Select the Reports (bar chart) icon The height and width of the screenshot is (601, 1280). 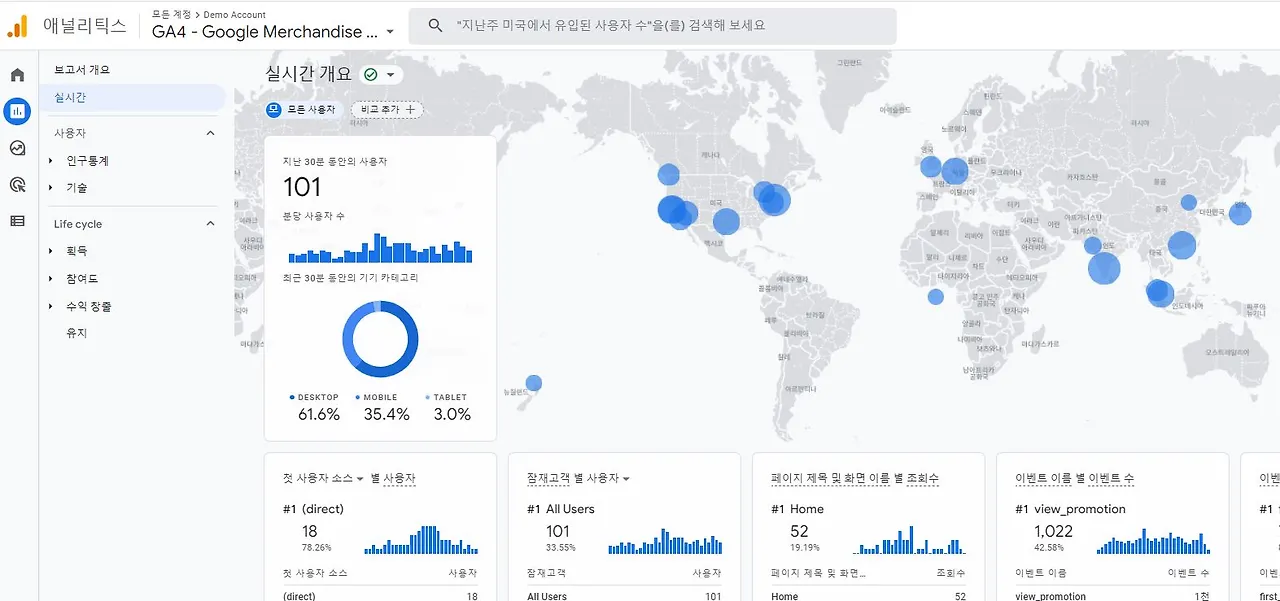click(16, 111)
